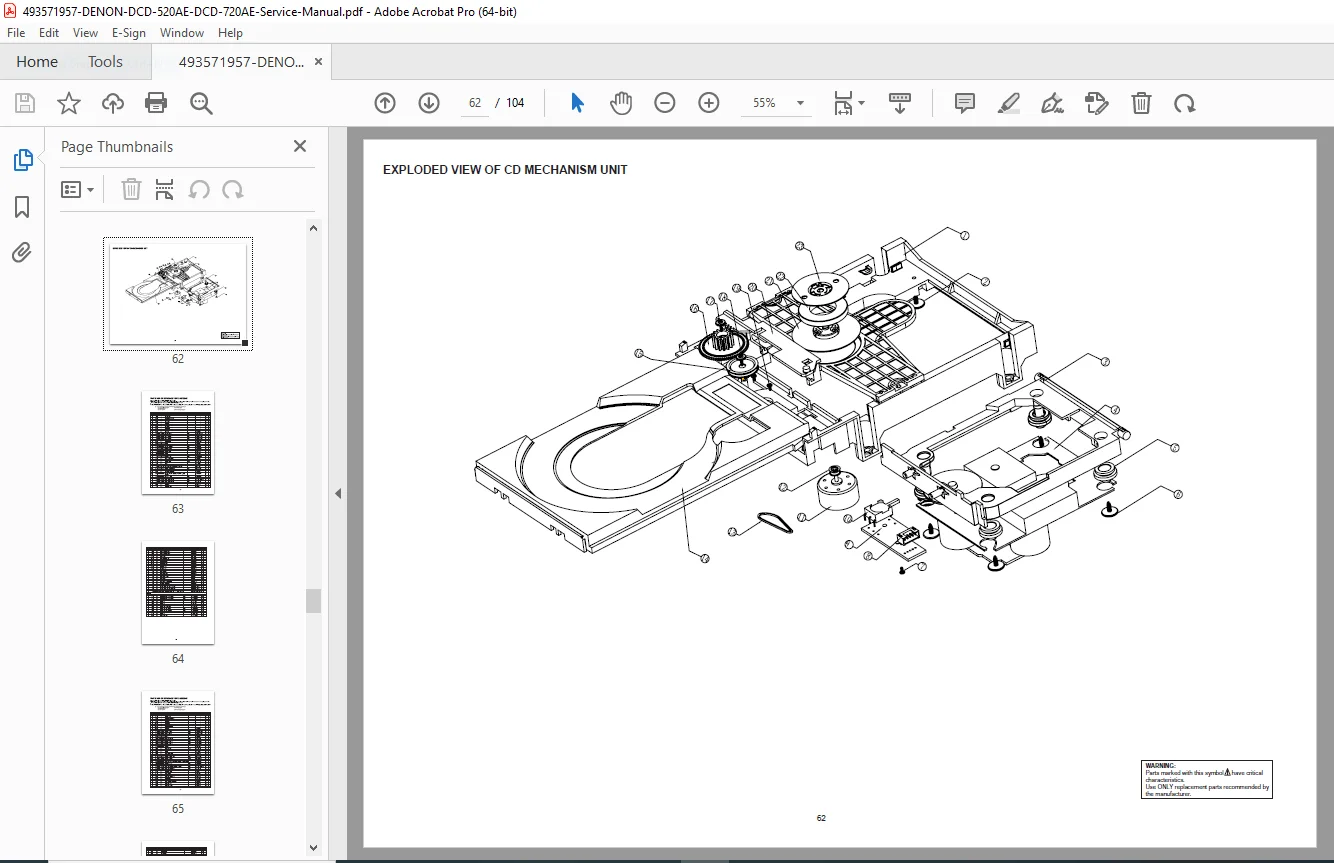Open the Window menu
Viewport: 1334px width, 863px height.
182,33
